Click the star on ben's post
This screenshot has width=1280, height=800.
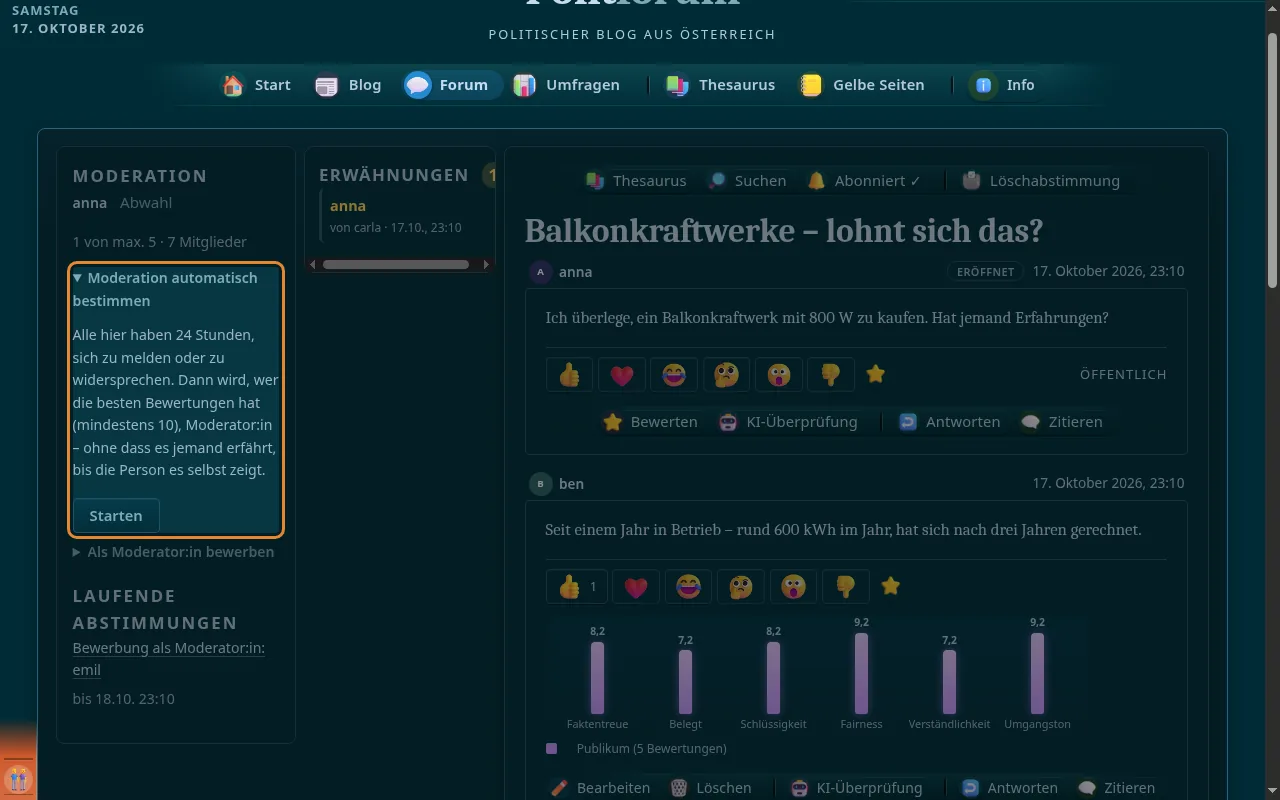click(x=891, y=586)
